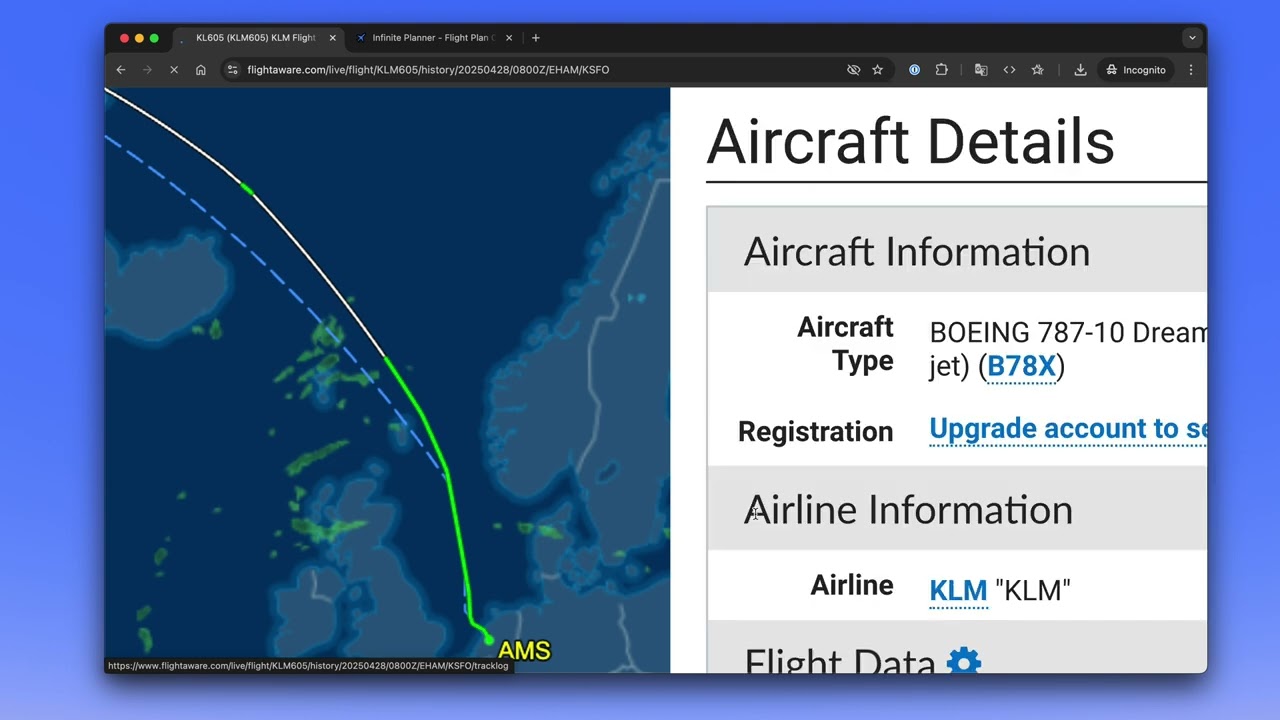This screenshot has height=720, width=1280.
Task: Click the Aircraft Type label
Action: [845, 344]
